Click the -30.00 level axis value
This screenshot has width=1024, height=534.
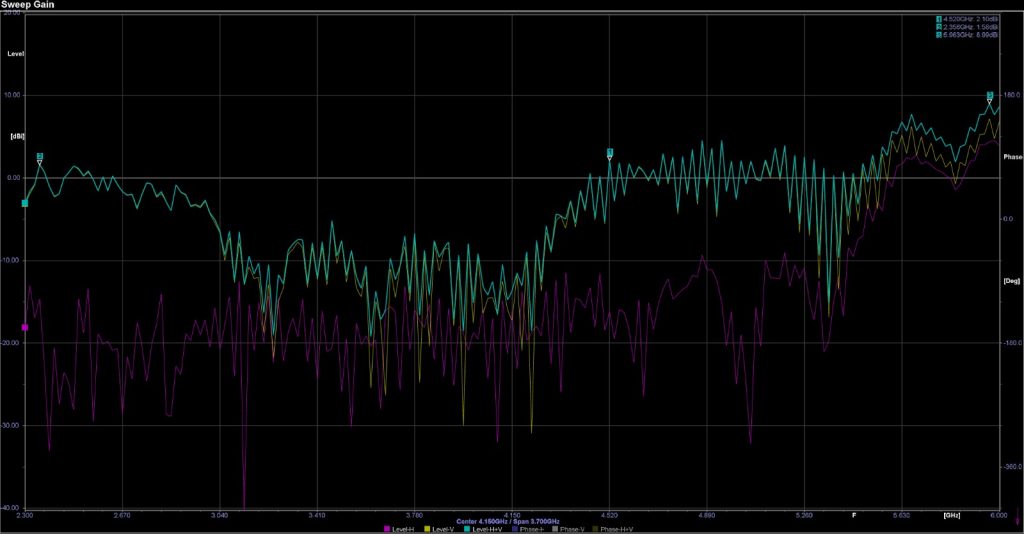(x=11, y=426)
